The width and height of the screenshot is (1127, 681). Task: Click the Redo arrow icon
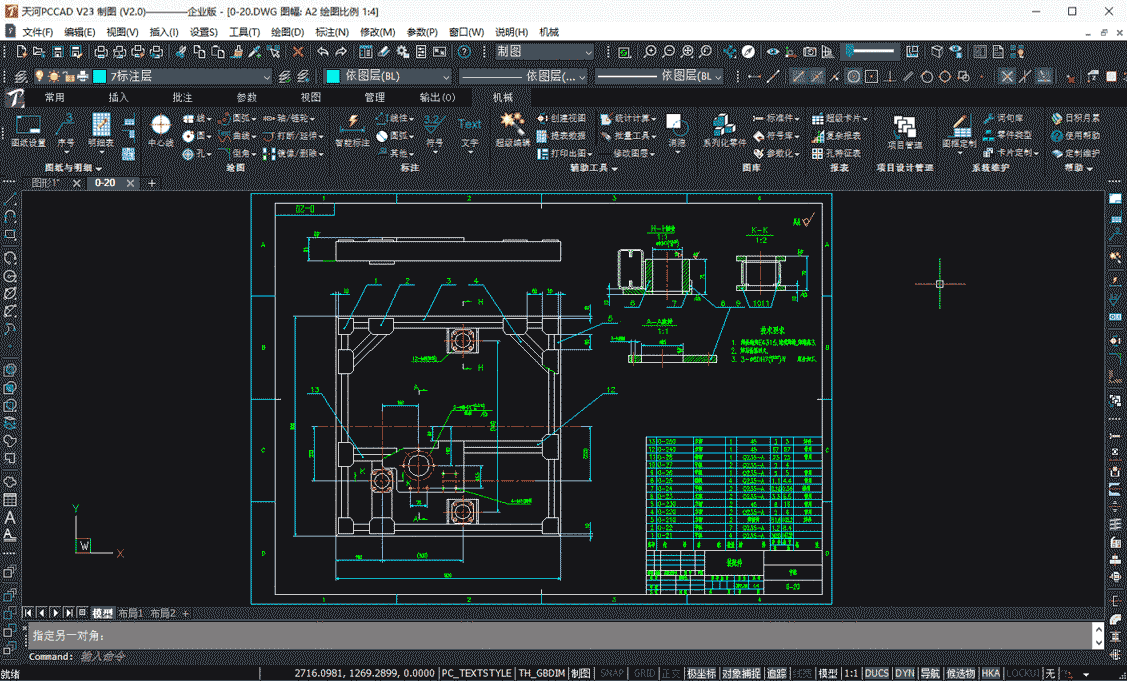341,52
